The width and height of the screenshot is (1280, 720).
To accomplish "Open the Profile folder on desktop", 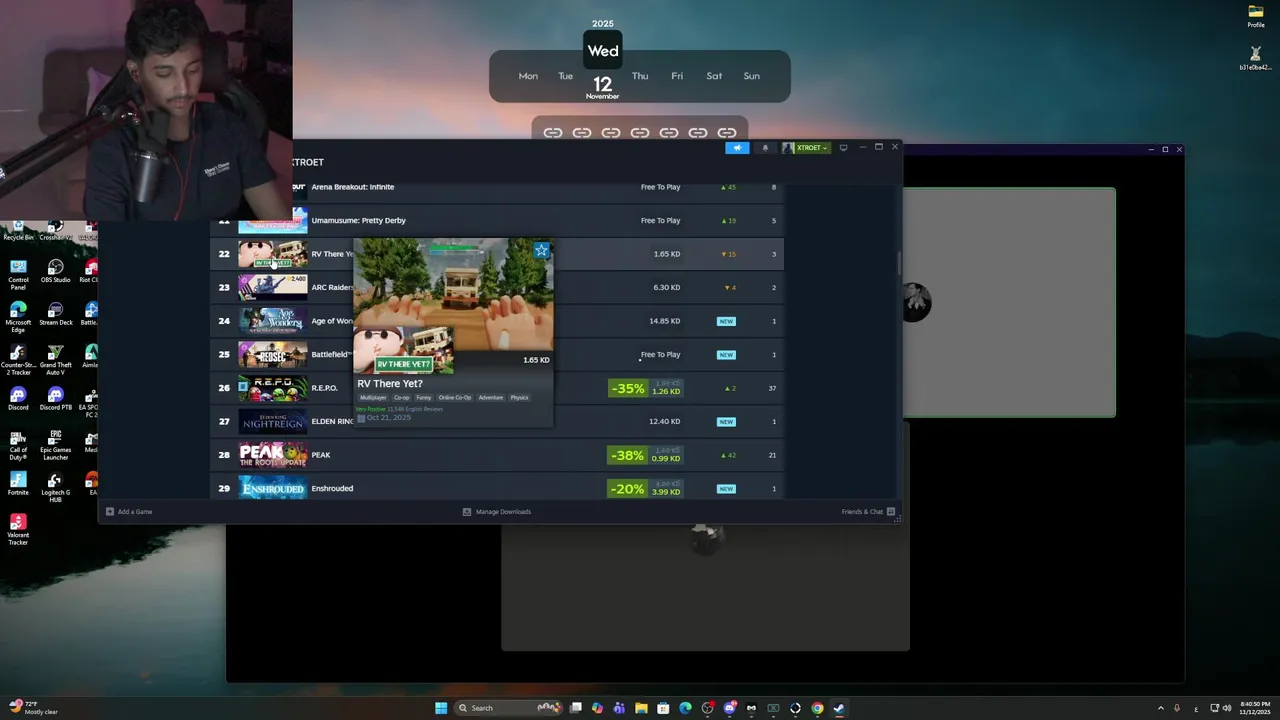I will pyautogui.click(x=1255, y=16).
